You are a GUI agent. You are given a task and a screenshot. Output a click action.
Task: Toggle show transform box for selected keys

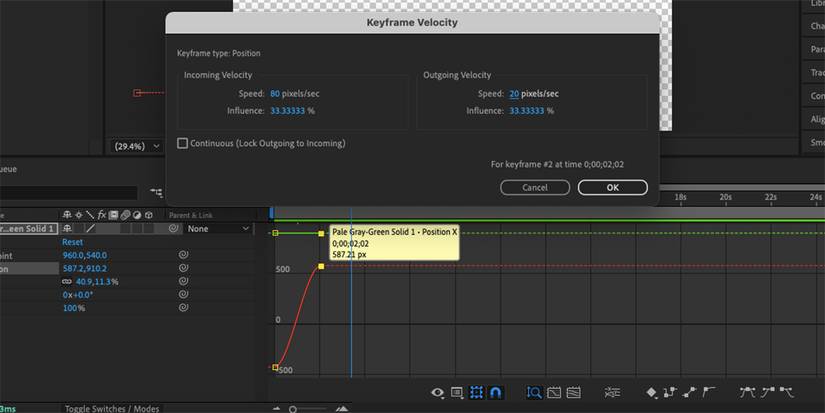click(x=477, y=392)
